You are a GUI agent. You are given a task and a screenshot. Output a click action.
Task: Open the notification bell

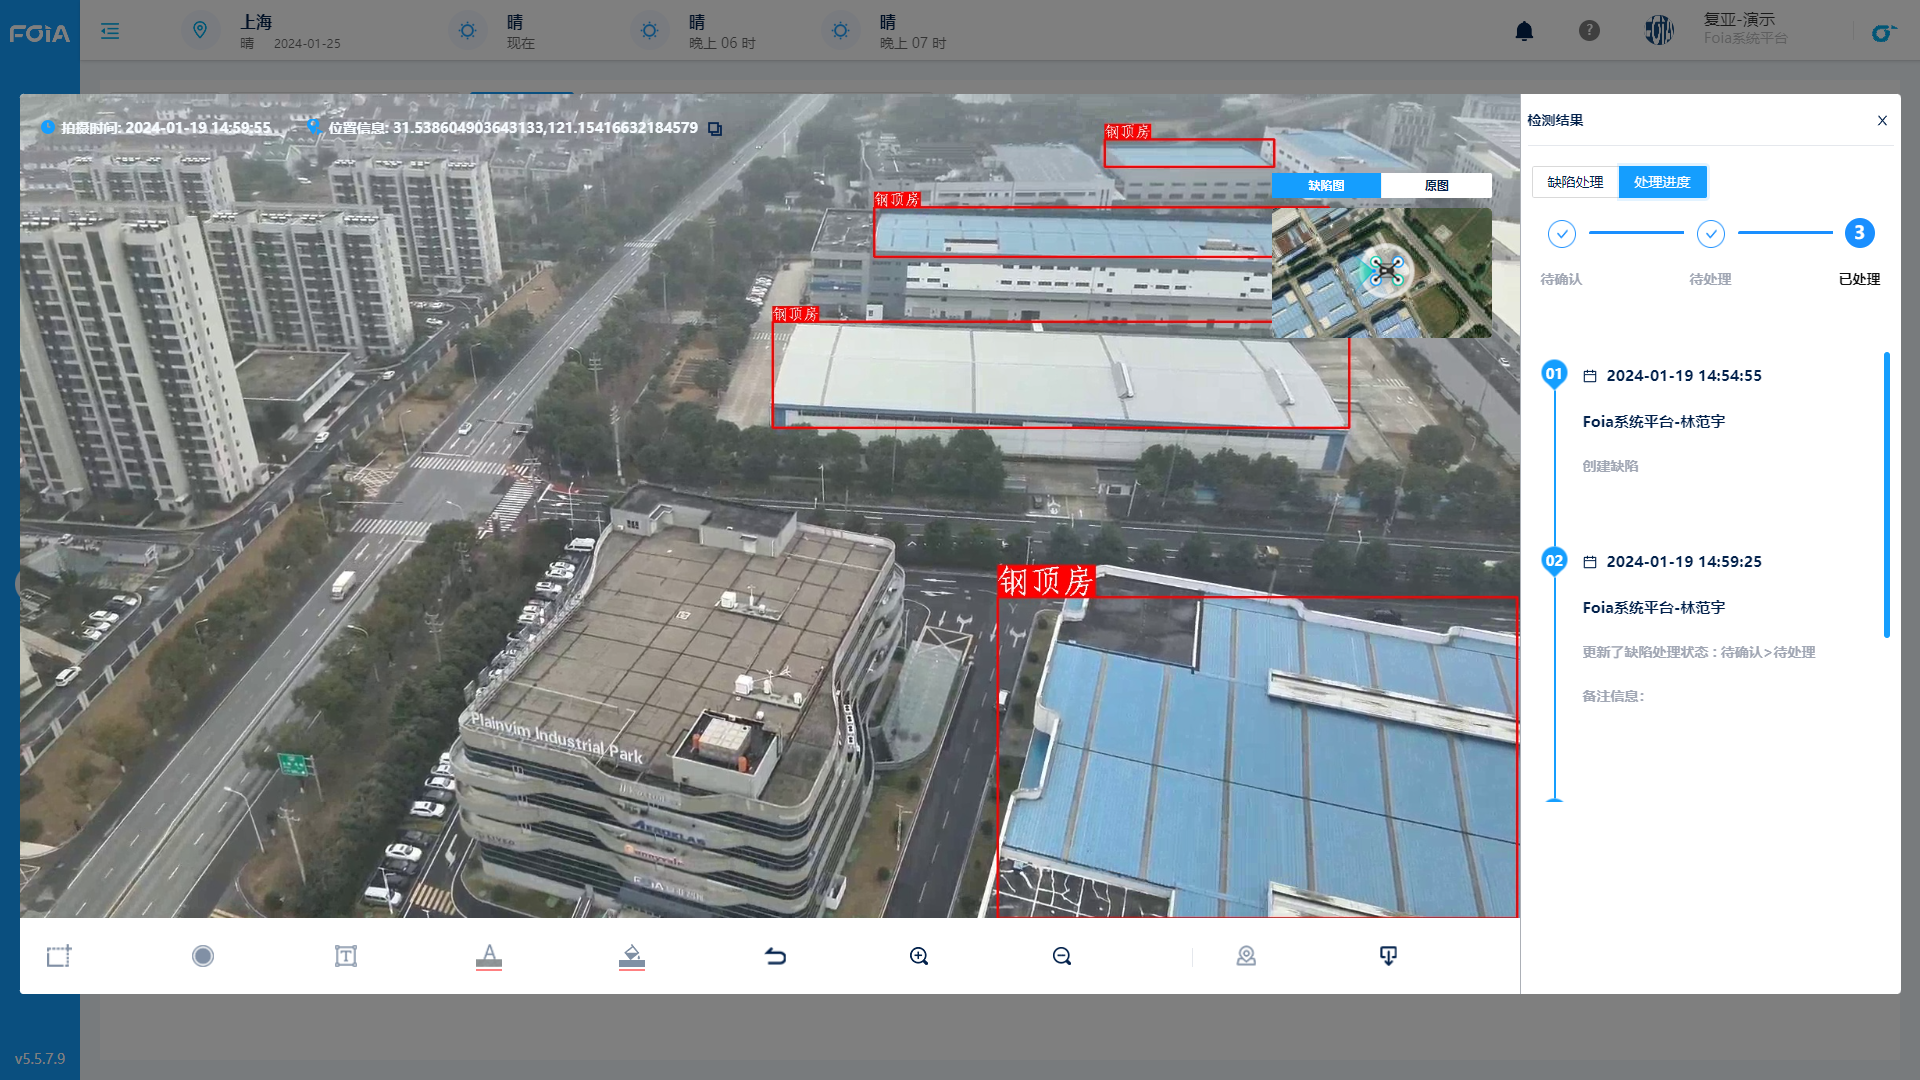click(x=1524, y=31)
